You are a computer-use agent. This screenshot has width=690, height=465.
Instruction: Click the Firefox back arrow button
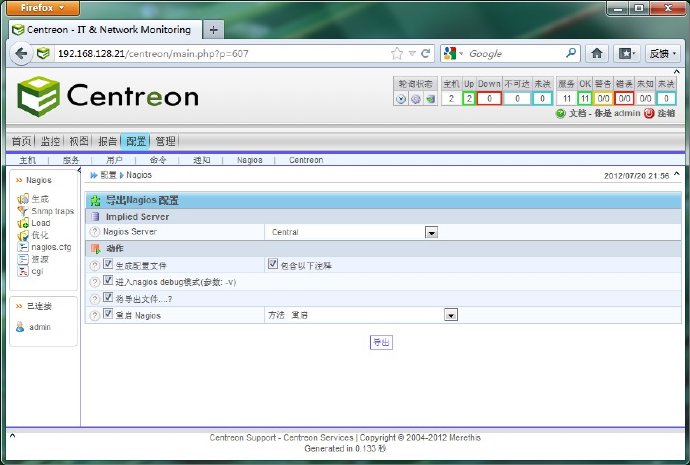point(21,54)
